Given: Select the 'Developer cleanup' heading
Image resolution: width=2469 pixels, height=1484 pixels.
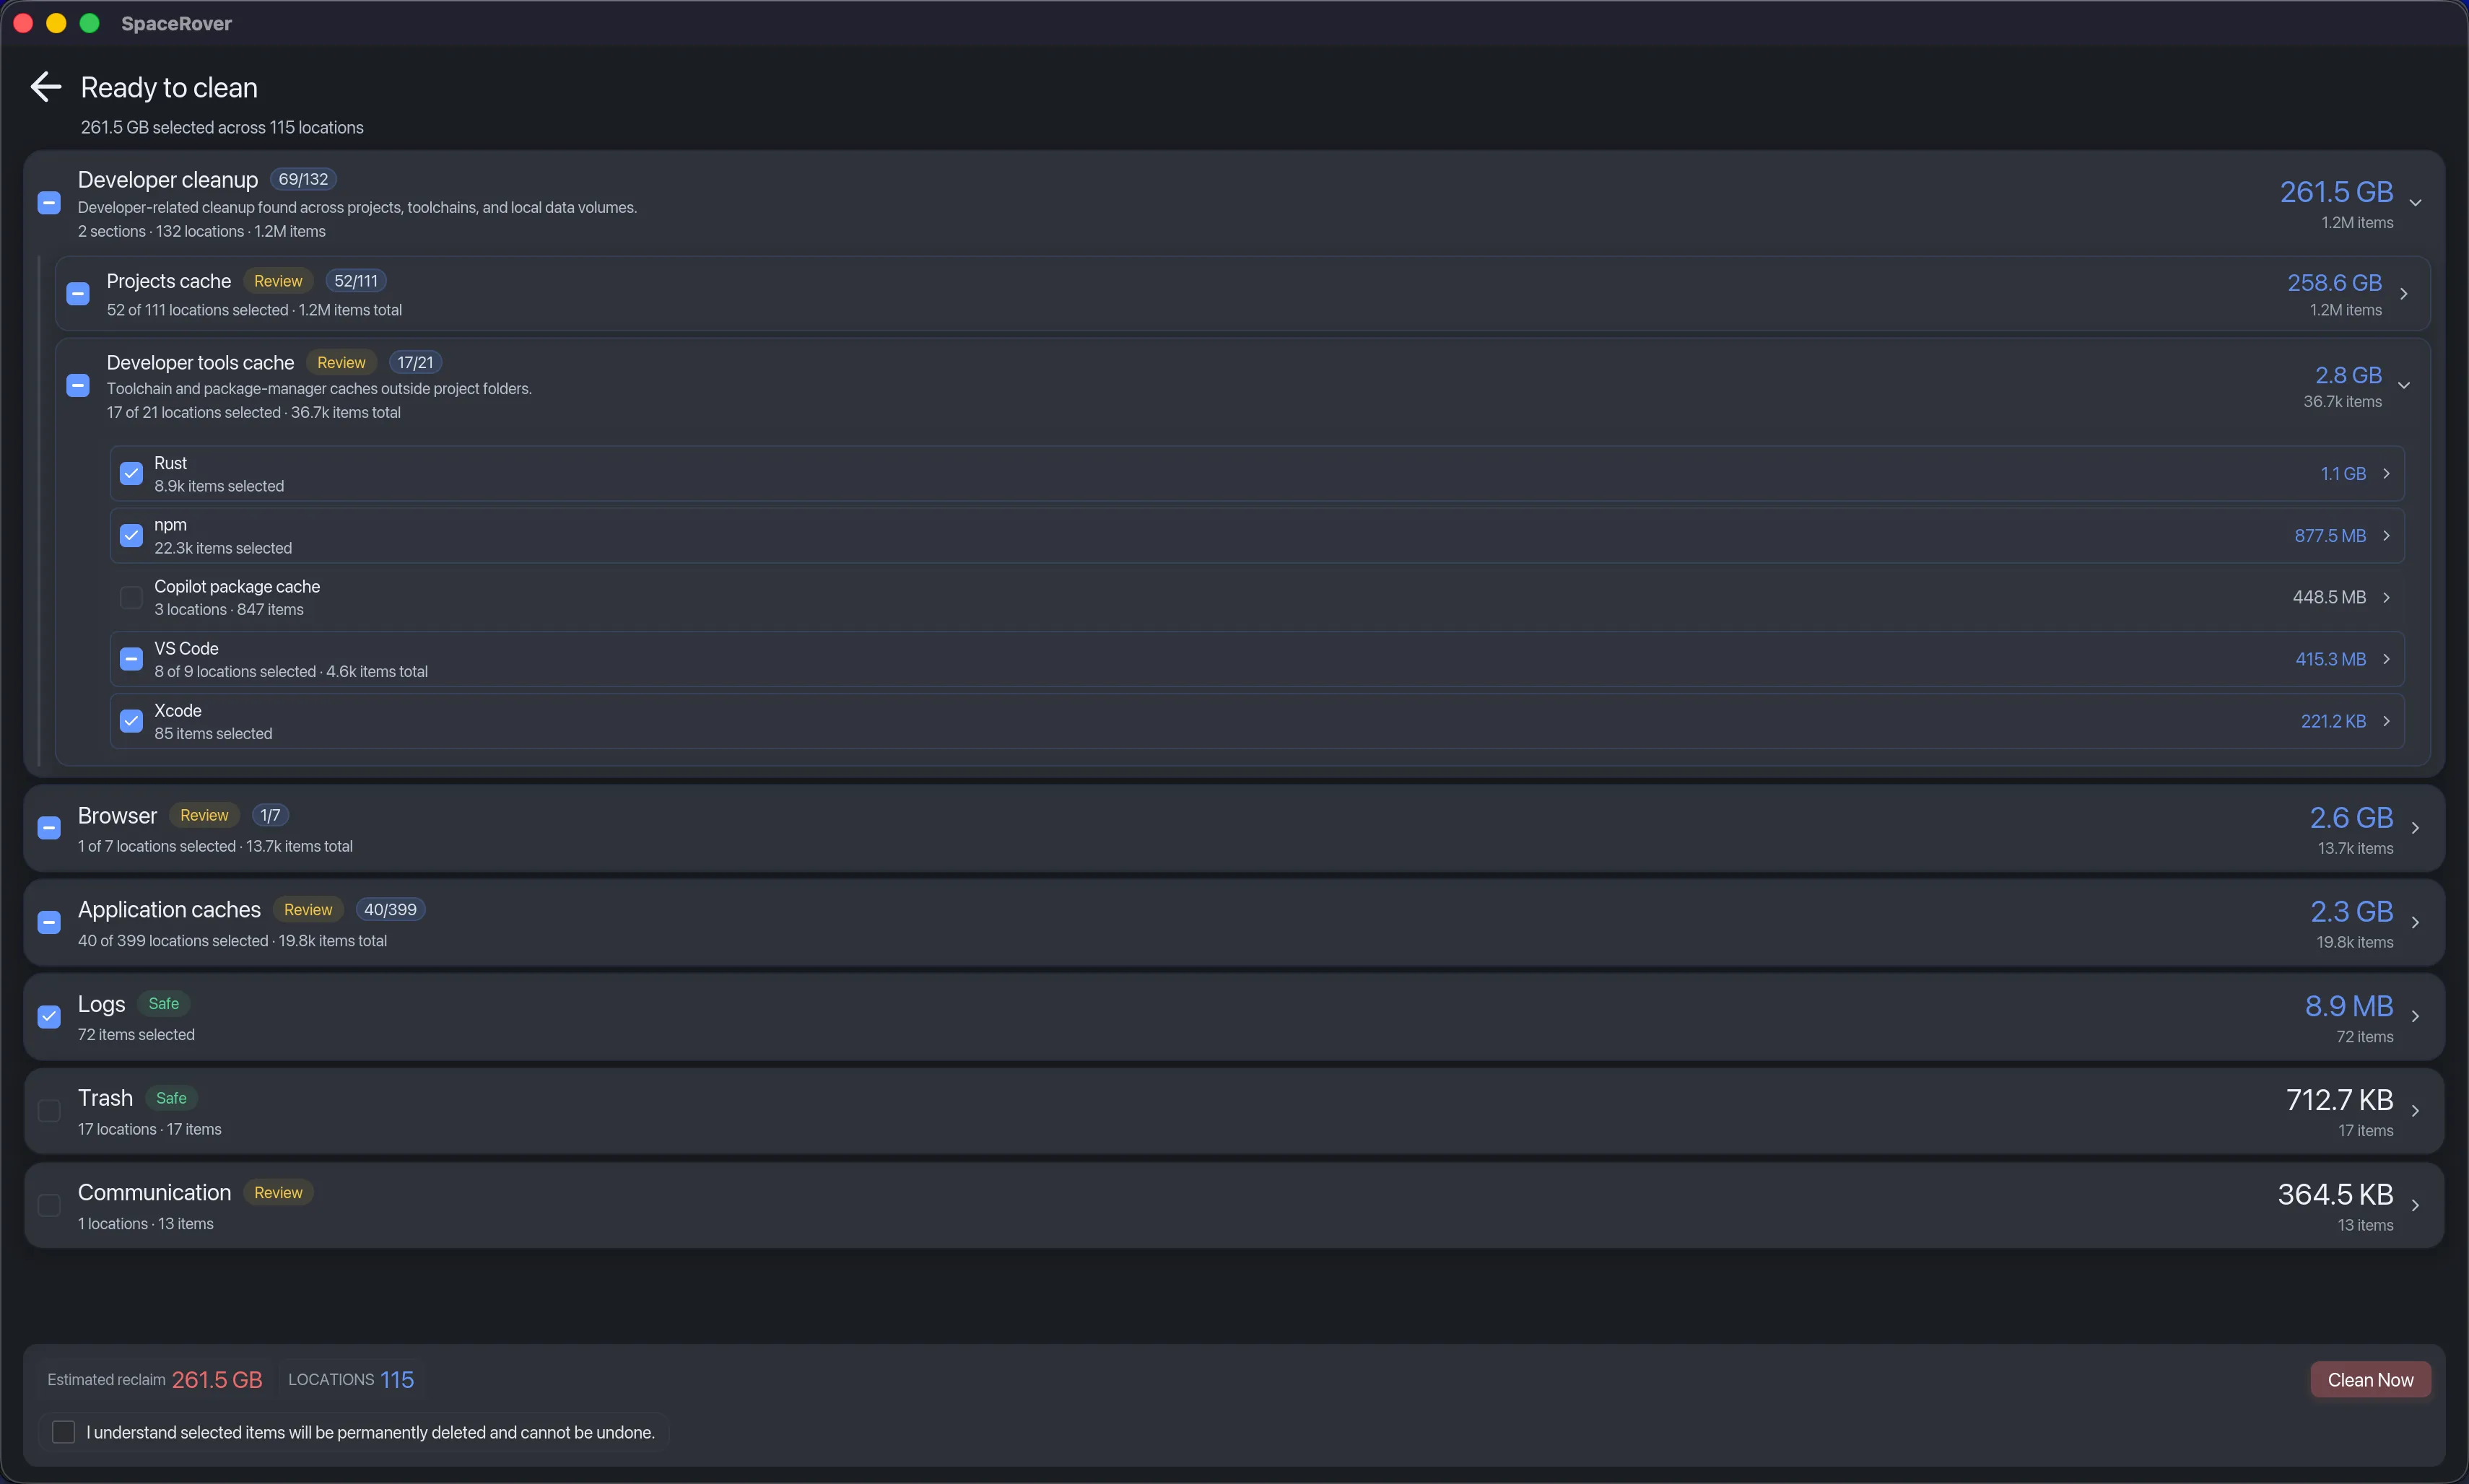Looking at the screenshot, I should [x=168, y=180].
